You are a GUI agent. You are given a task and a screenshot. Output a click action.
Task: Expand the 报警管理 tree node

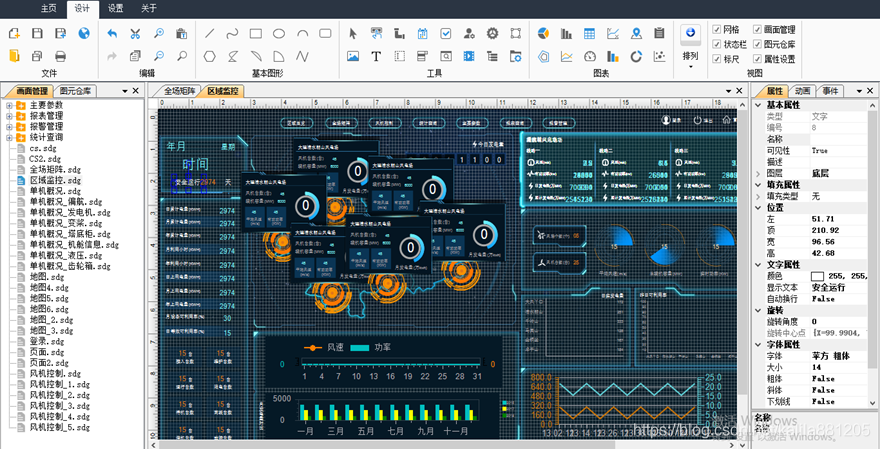(x=10, y=127)
